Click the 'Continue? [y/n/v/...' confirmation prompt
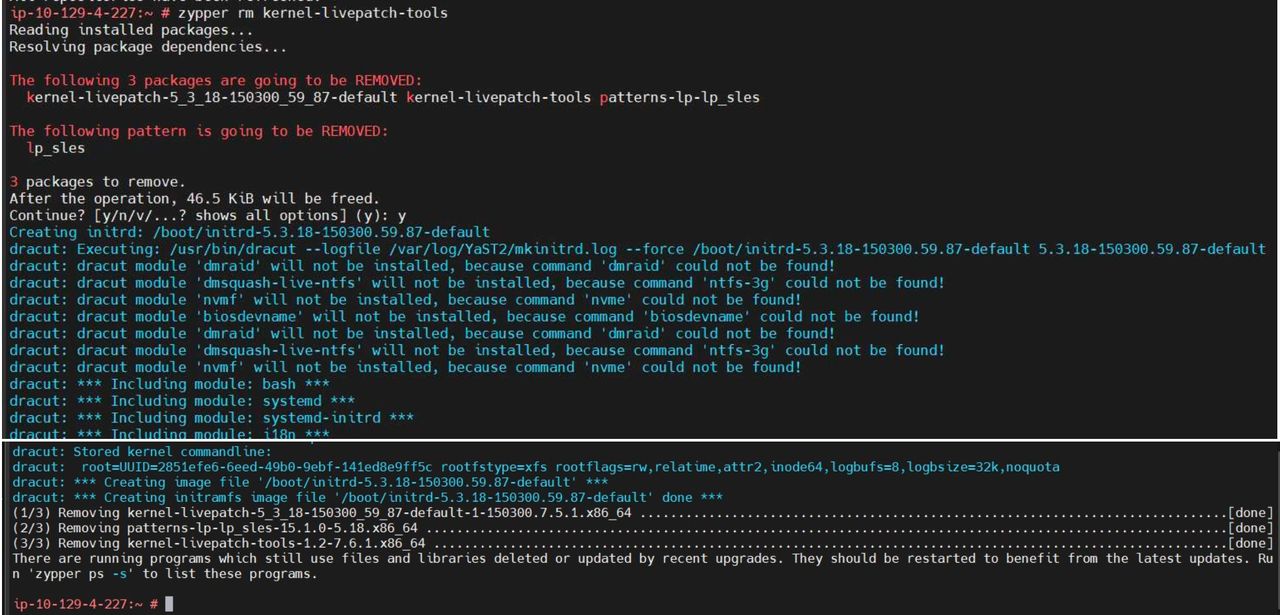The height and width of the screenshot is (615, 1280). point(207,215)
